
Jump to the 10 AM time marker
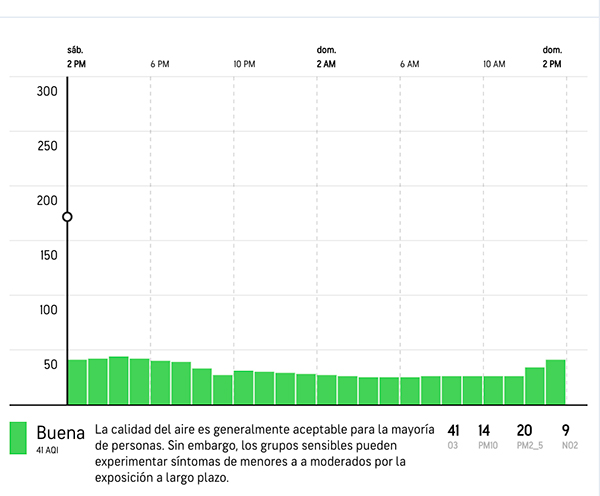point(493,64)
